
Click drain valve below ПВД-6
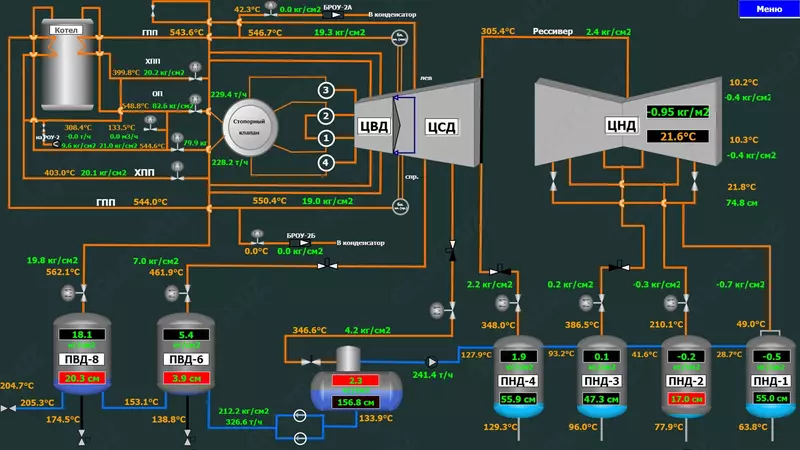(188, 437)
